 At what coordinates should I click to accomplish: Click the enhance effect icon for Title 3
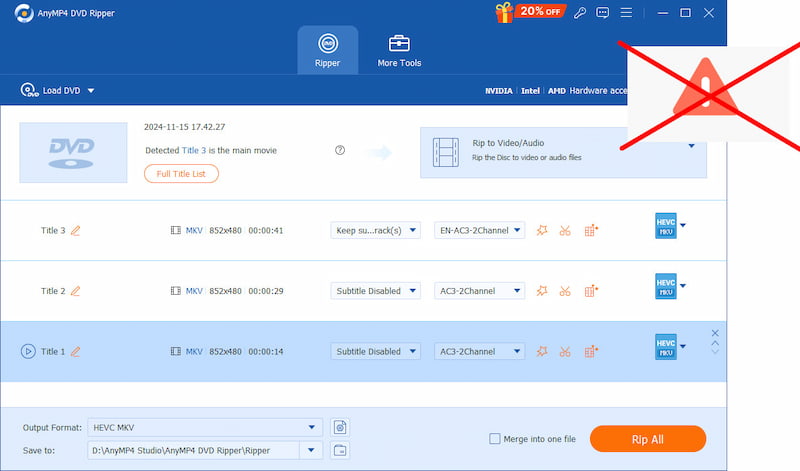tap(542, 231)
